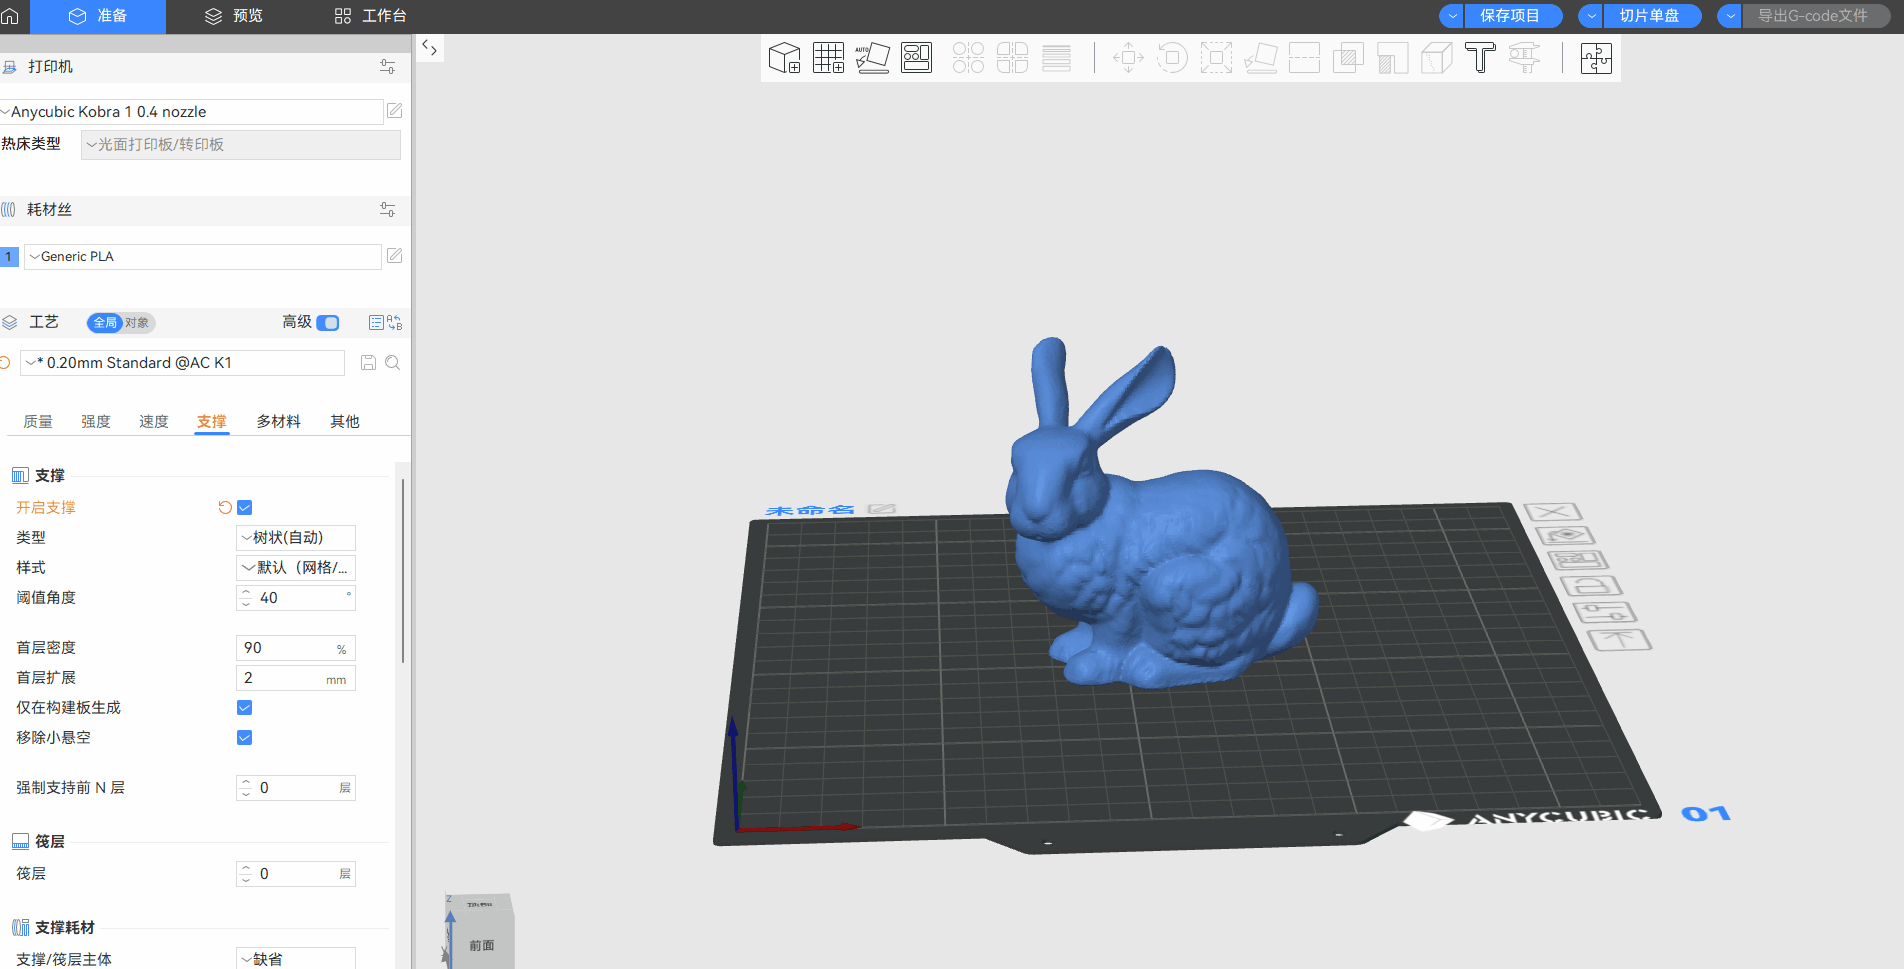
Task: Edit the Anycubic Kobra printer preset
Action: click(395, 111)
